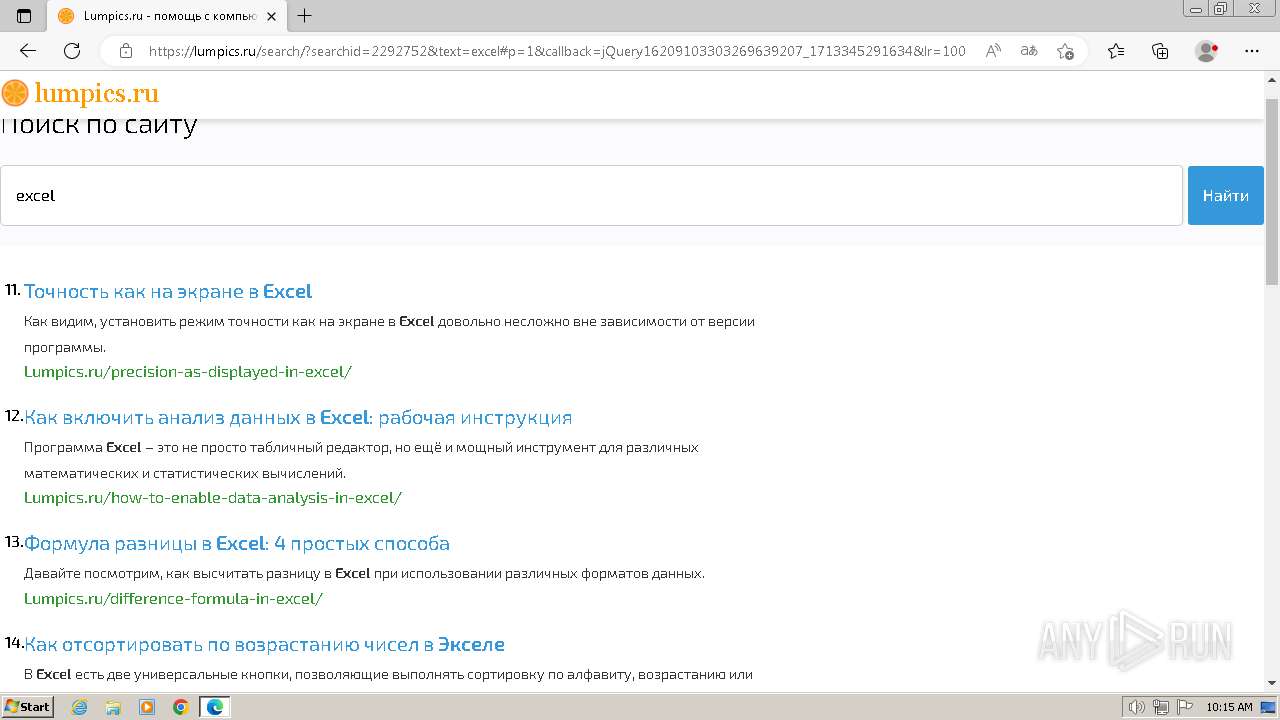1280x720 pixels.
Task: Open result Формула разницы в Excel
Action: point(237,543)
